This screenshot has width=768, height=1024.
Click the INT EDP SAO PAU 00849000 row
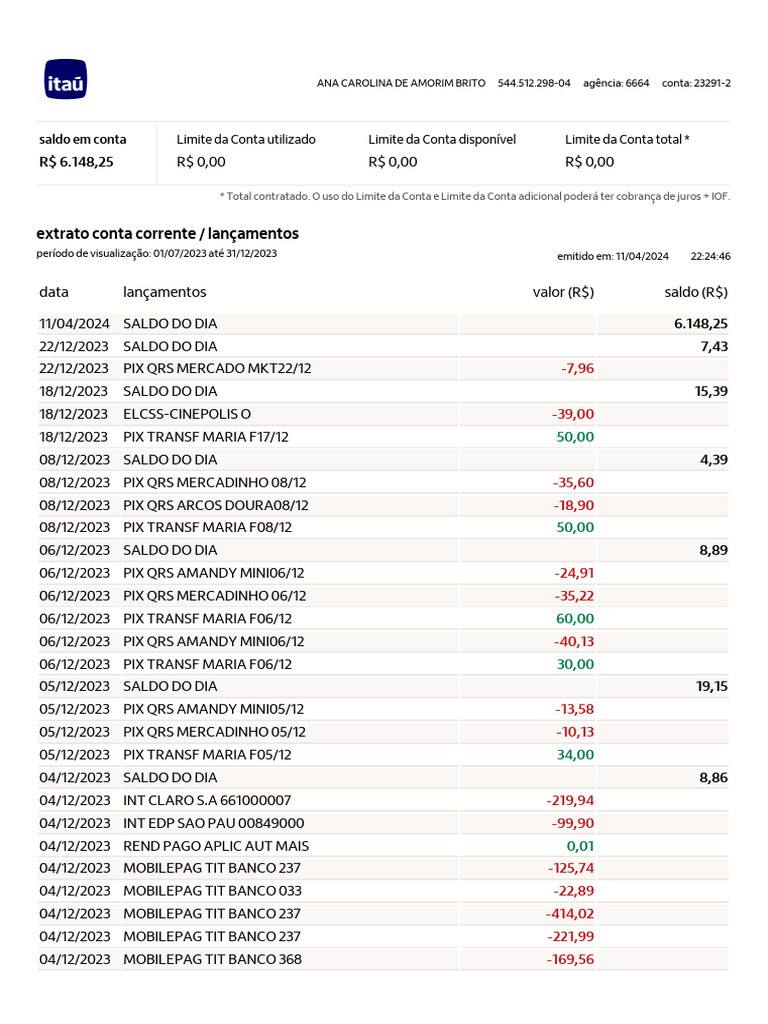point(213,823)
